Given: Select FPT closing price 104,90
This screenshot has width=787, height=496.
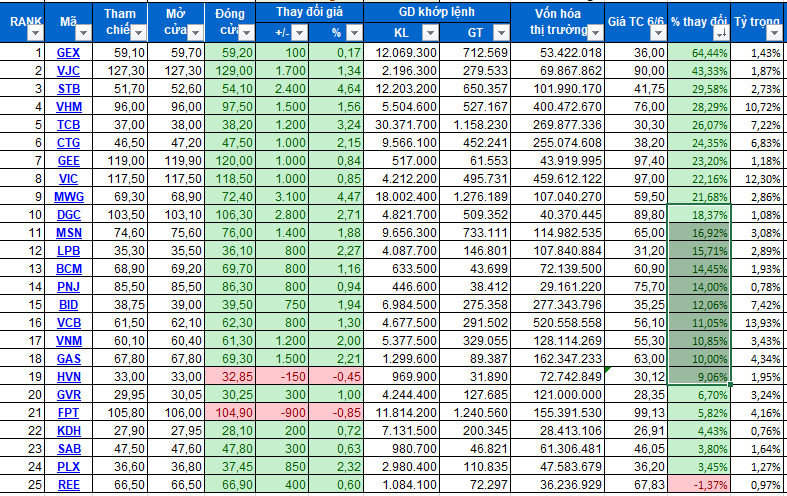Looking at the screenshot, I should point(230,413).
